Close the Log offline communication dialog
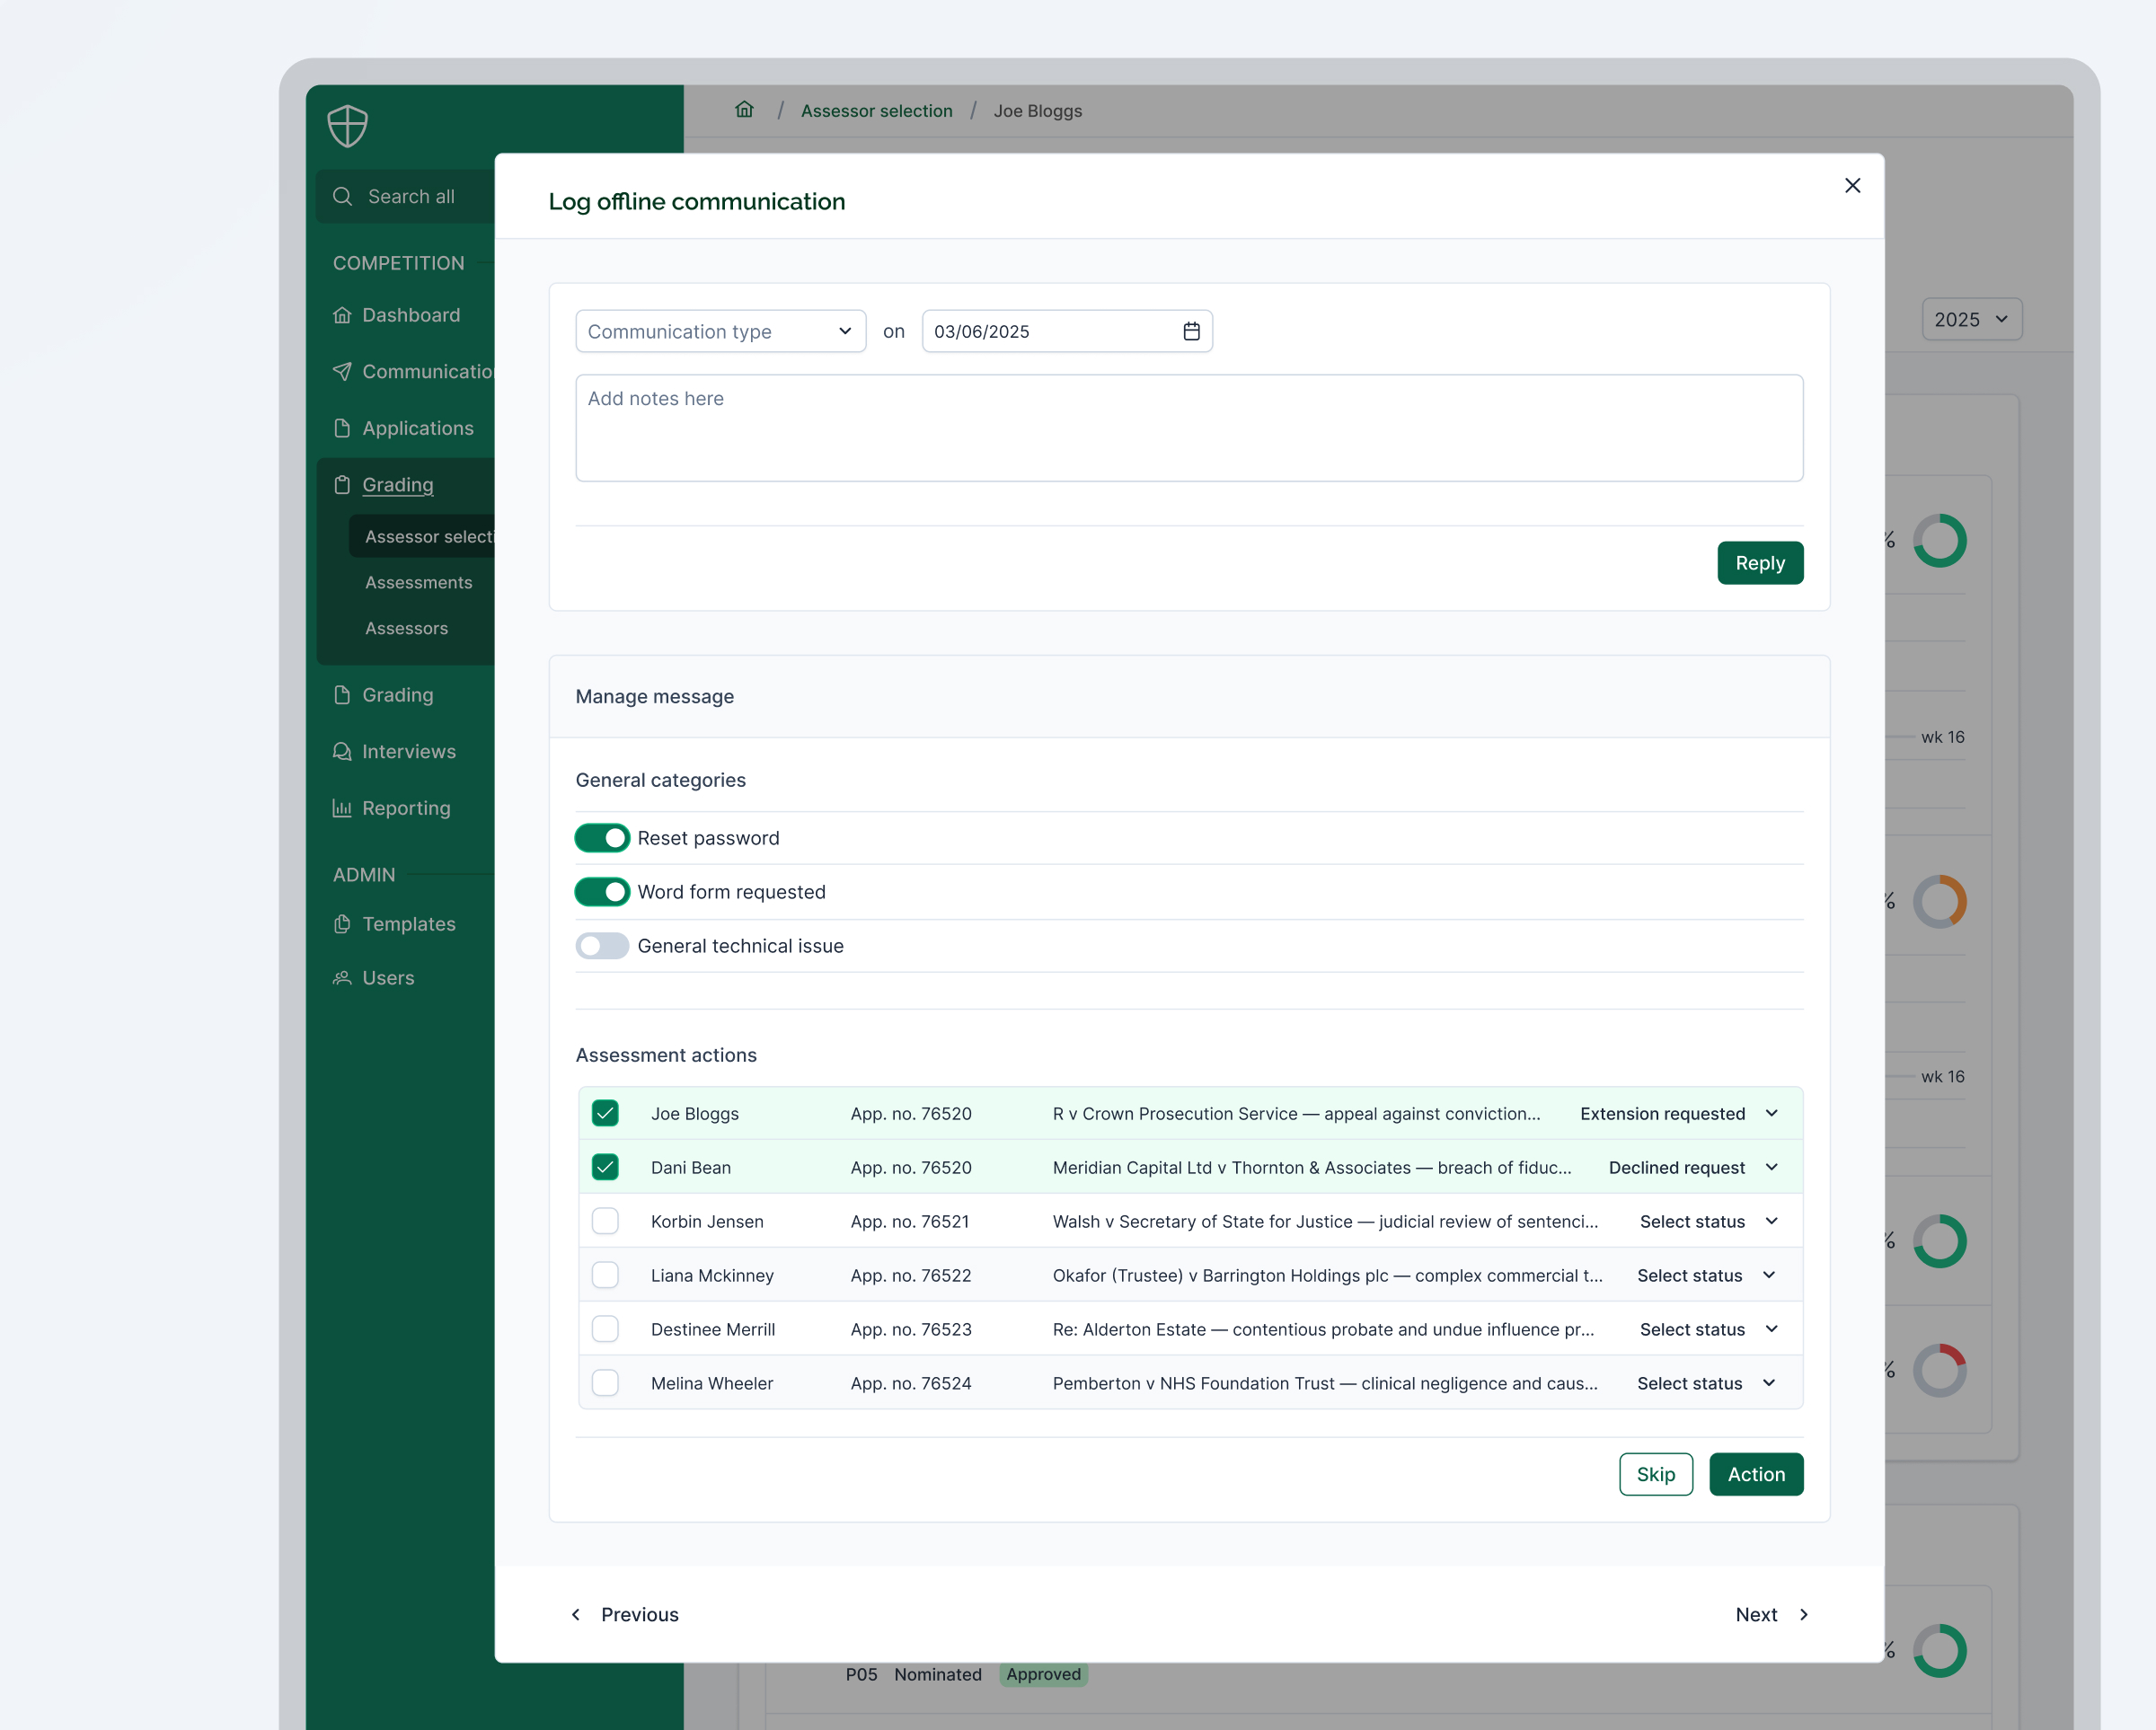Image resolution: width=2156 pixels, height=1730 pixels. (x=1852, y=186)
